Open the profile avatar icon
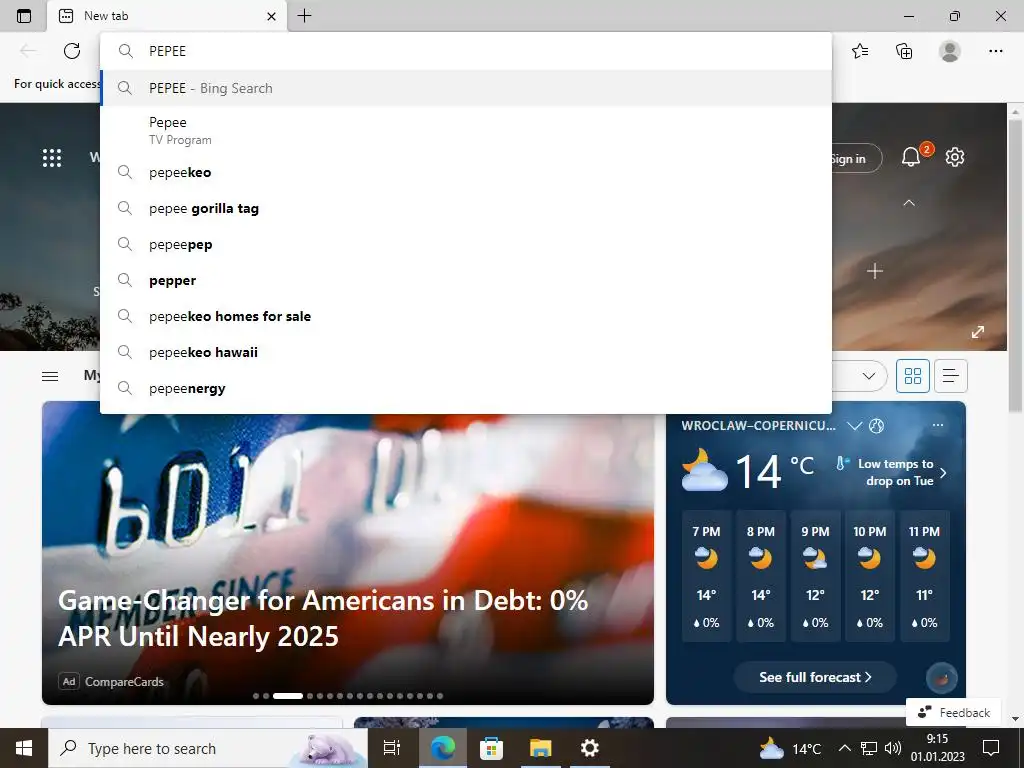1024x768 pixels. coord(950,51)
